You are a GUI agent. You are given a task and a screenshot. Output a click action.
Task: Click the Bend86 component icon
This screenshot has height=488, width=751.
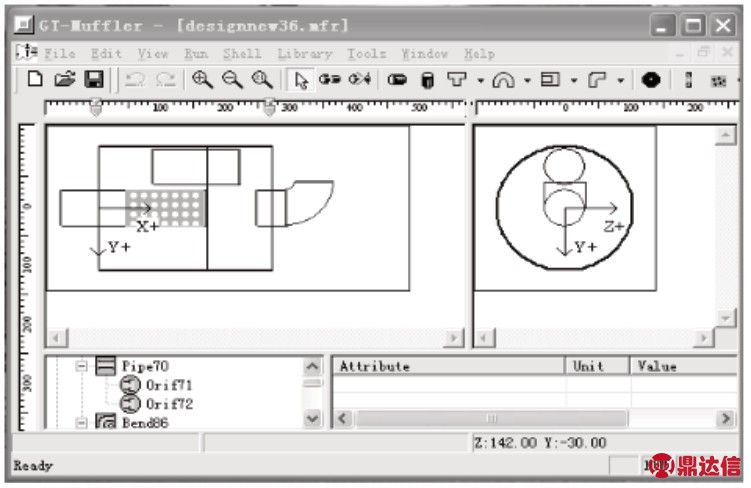click(105, 421)
